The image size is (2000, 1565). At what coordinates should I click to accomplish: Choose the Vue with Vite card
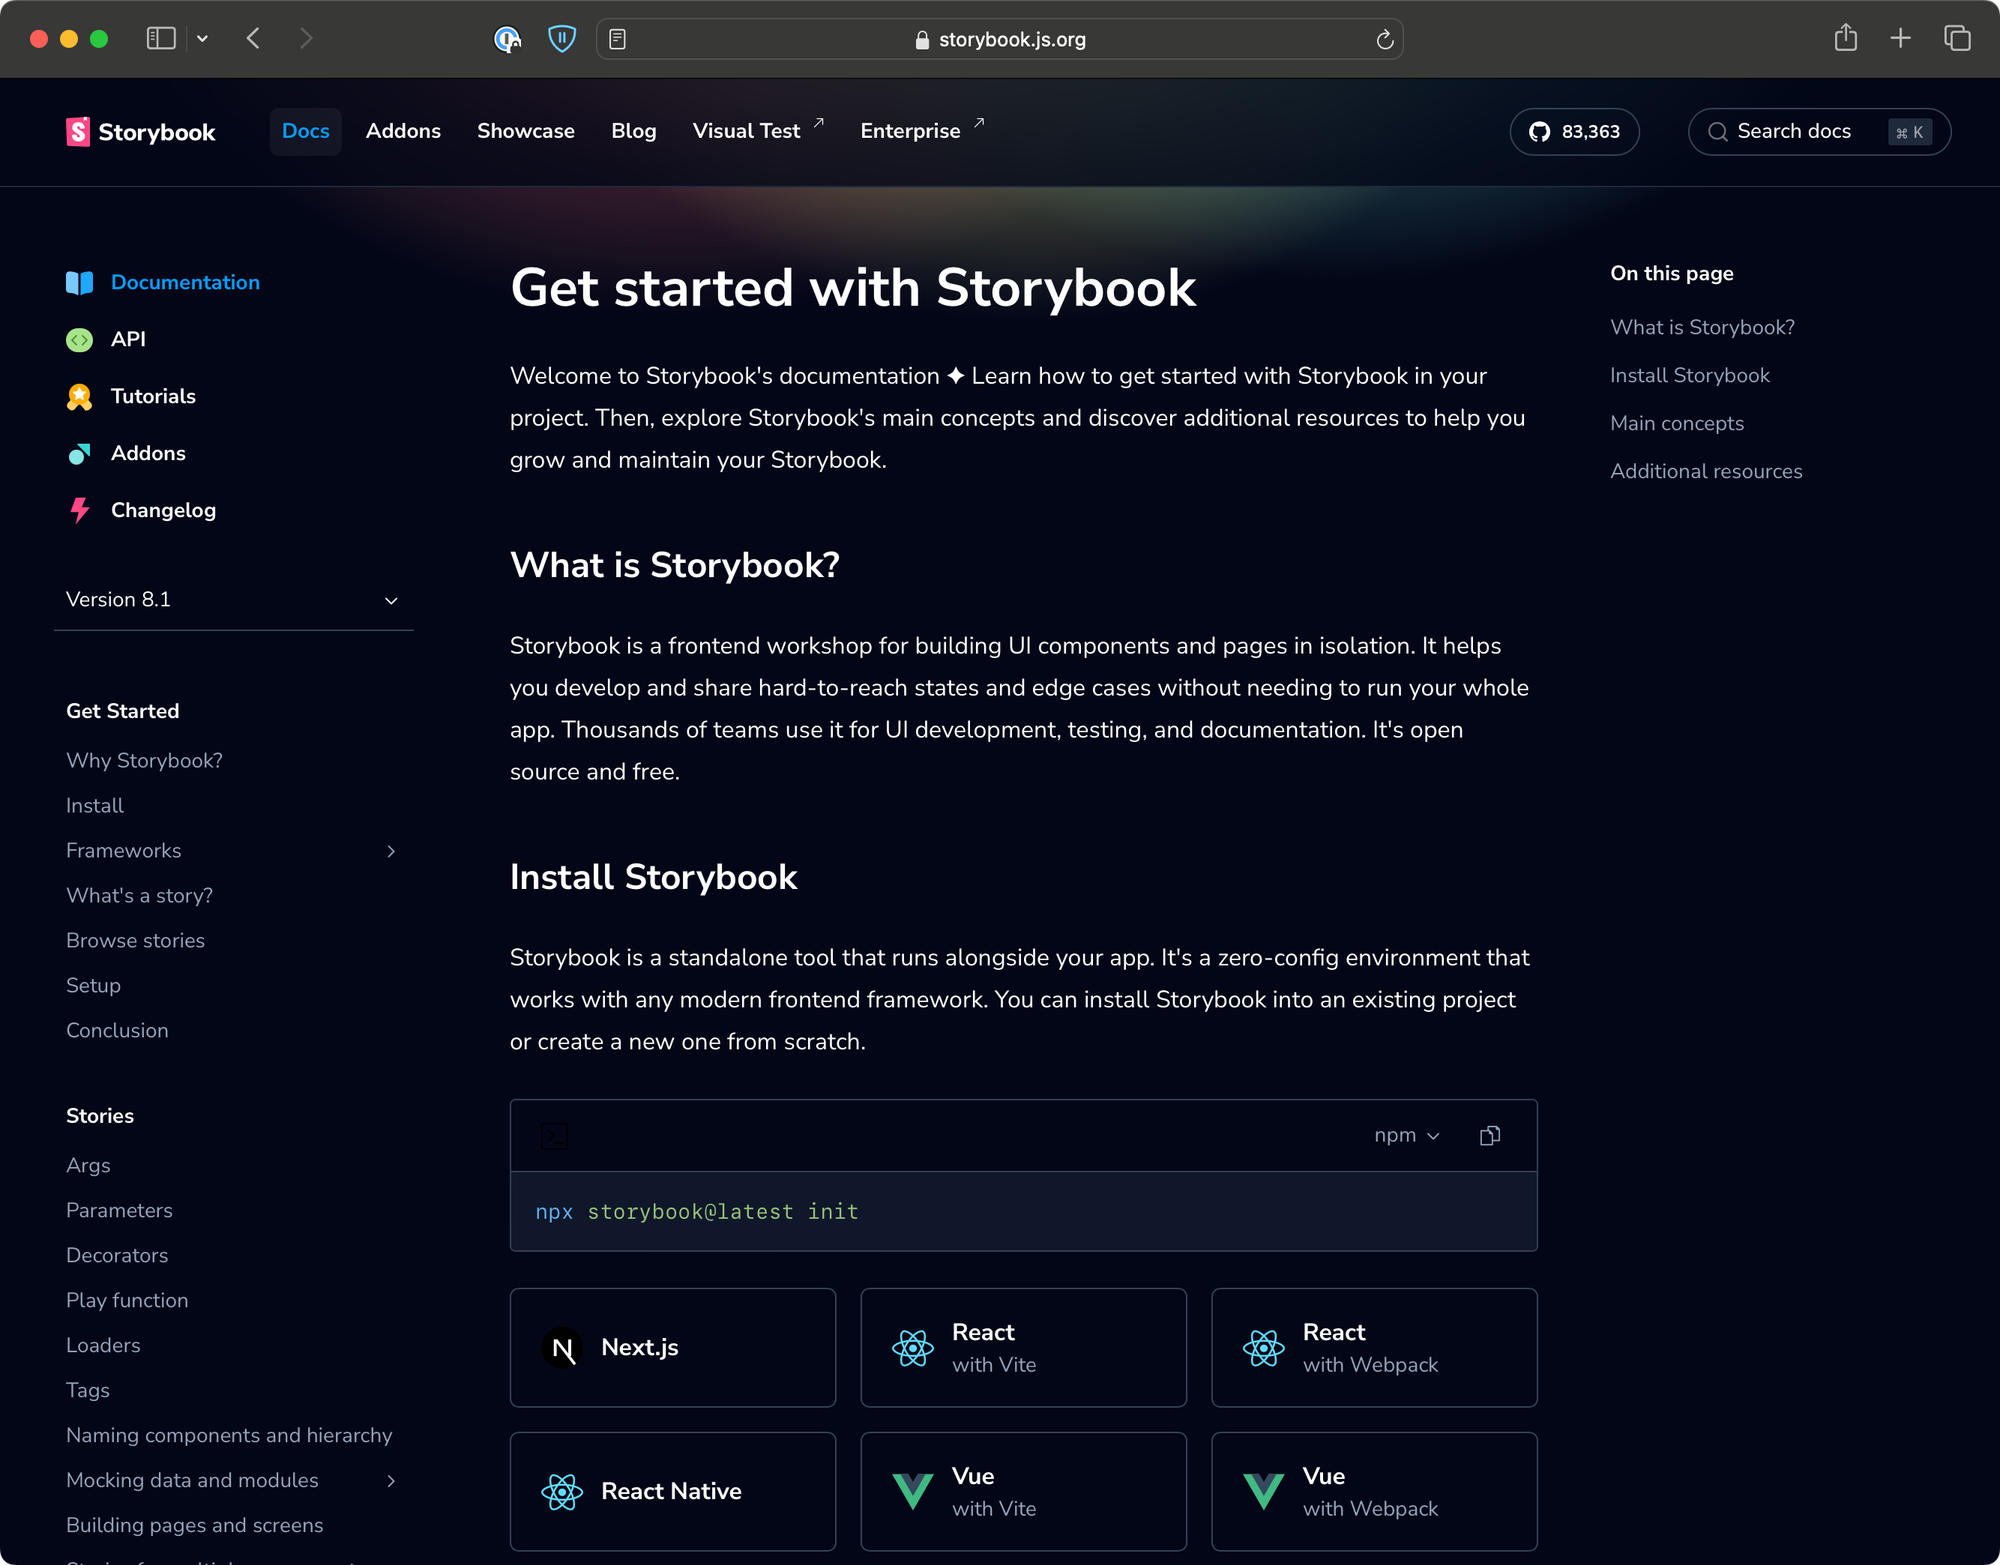point(1023,1491)
